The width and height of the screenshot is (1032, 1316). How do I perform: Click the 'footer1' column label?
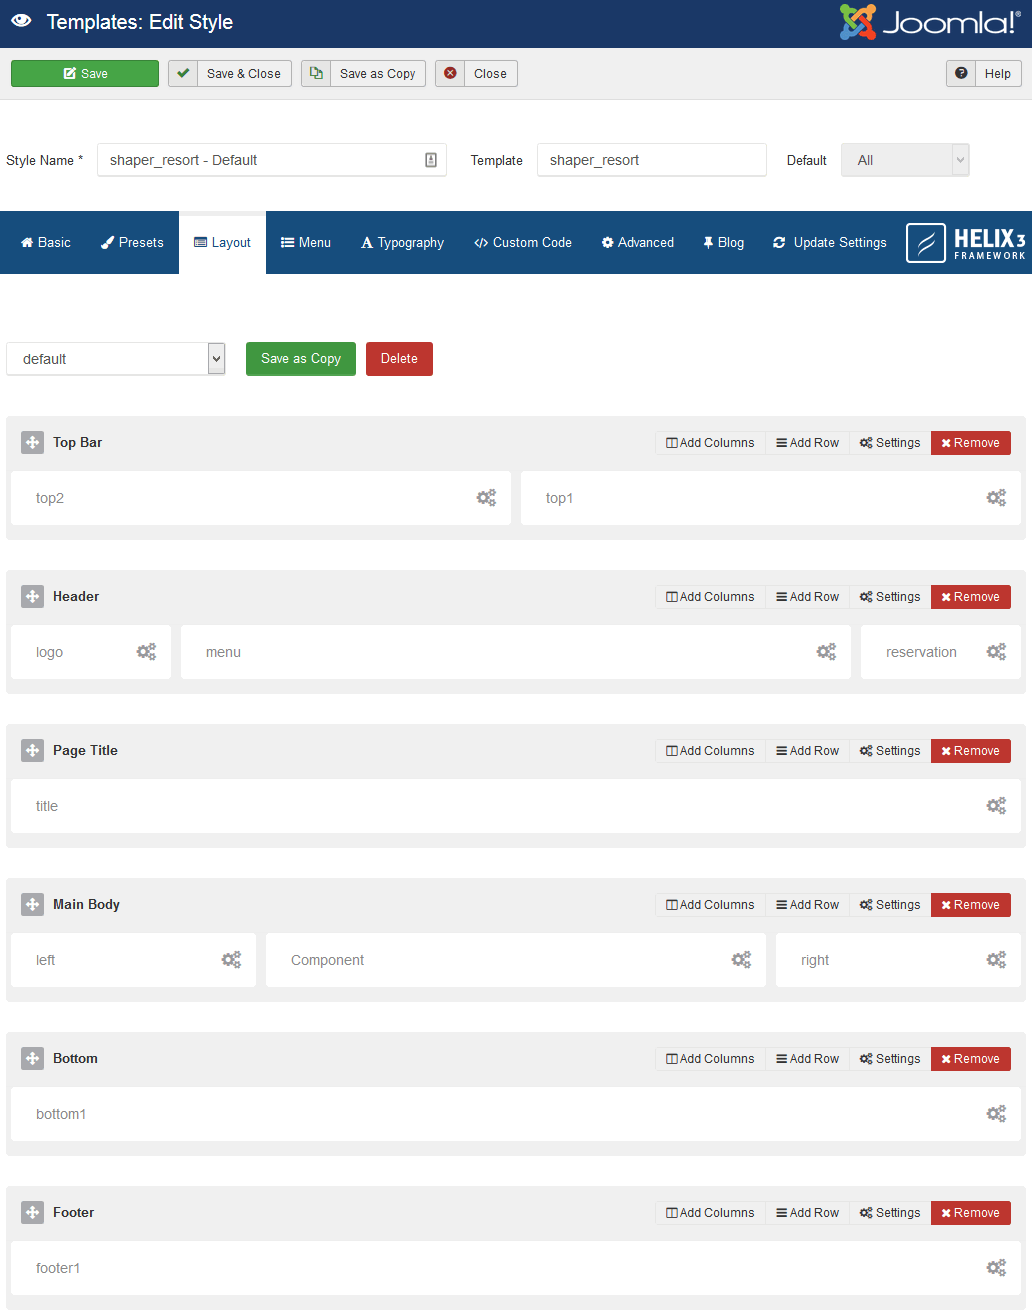coord(58,1268)
